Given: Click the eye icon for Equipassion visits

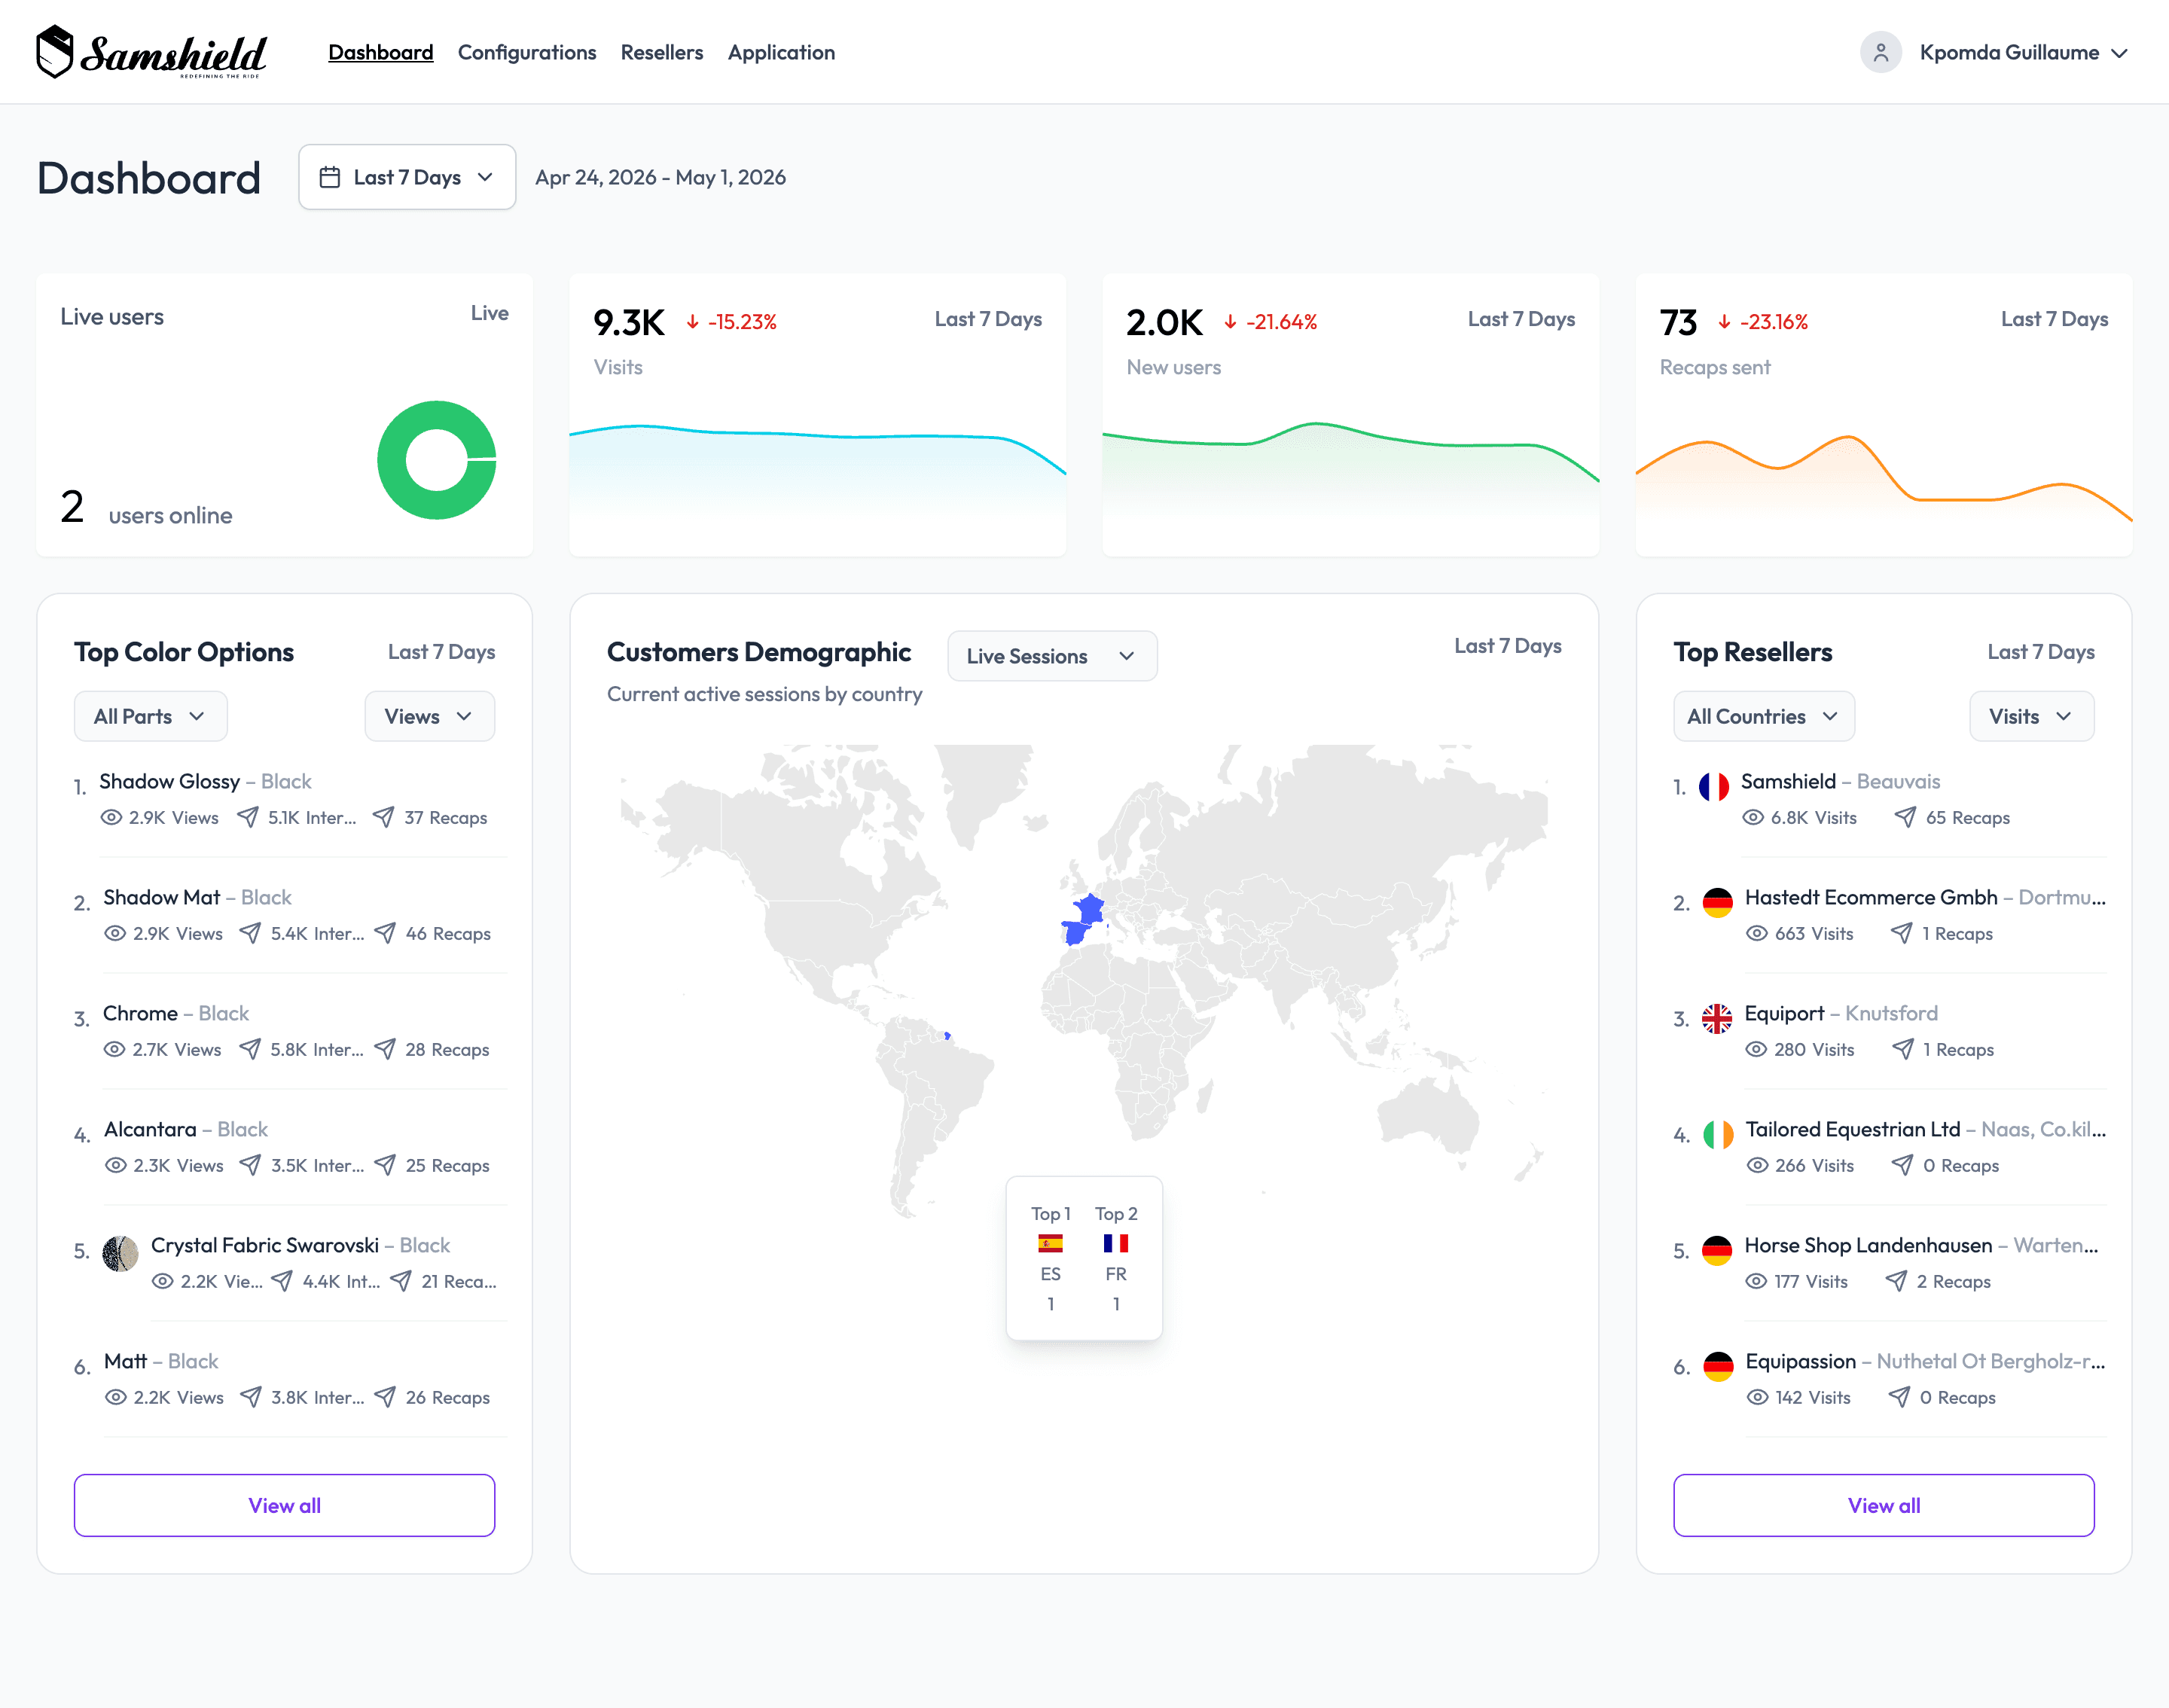Looking at the screenshot, I should pos(1757,1398).
